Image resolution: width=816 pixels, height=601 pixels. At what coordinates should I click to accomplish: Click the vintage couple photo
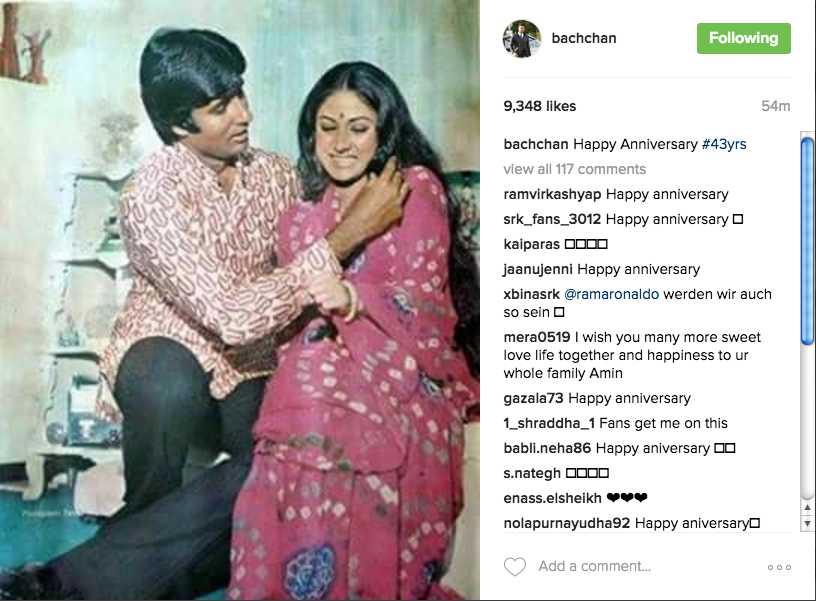[240, 300]
